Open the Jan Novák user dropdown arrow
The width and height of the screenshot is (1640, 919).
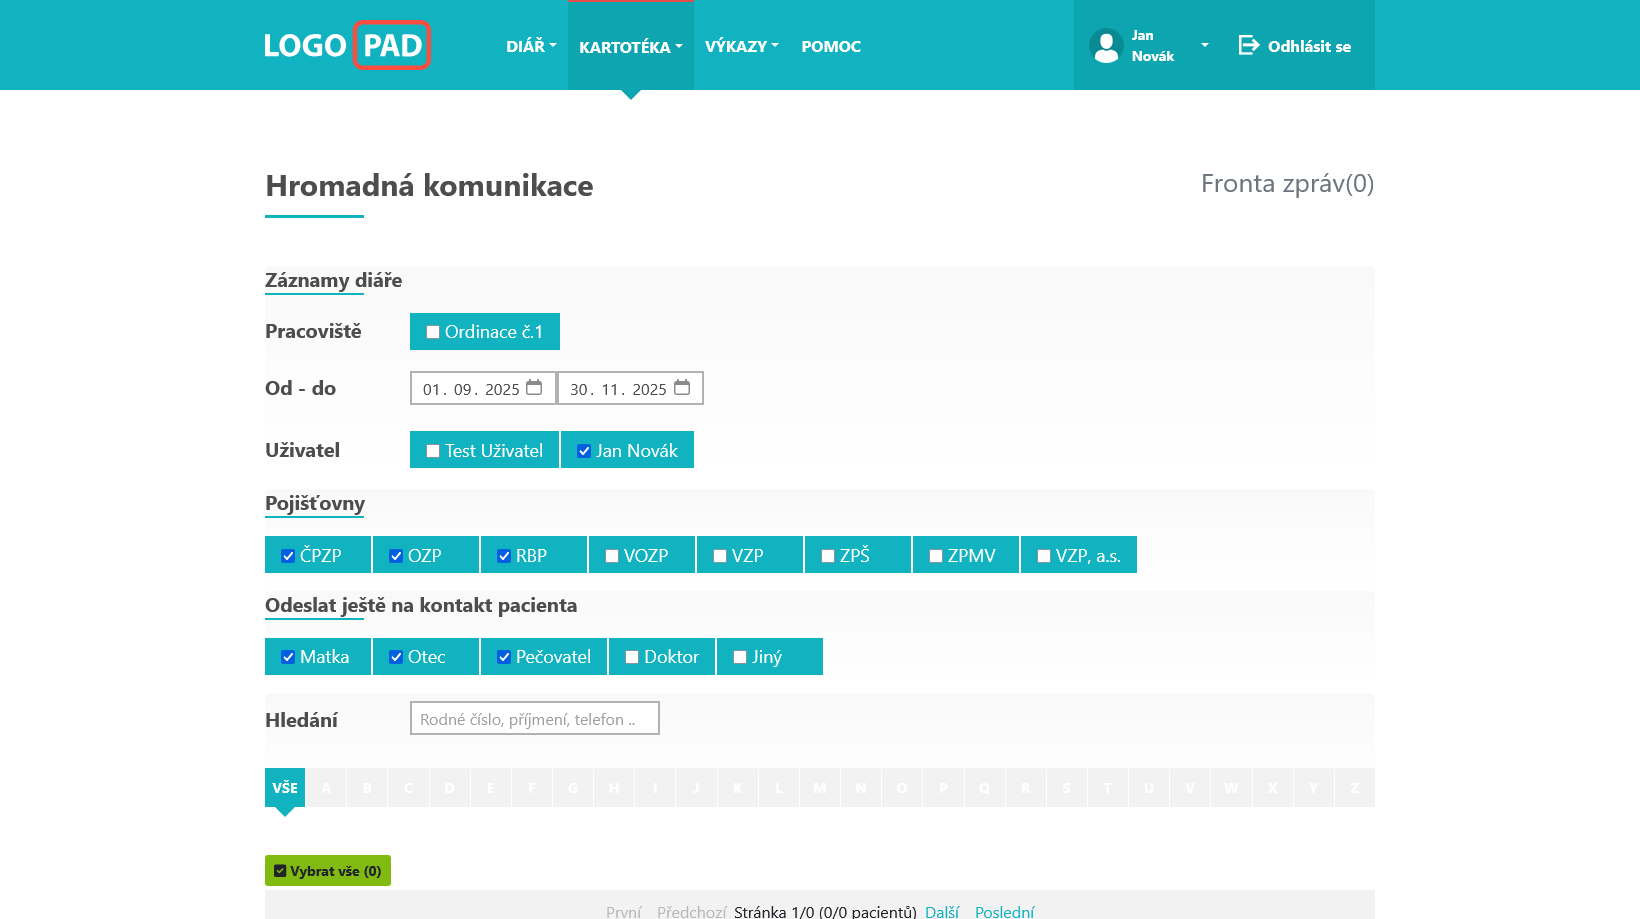[x=1204, y=46]
